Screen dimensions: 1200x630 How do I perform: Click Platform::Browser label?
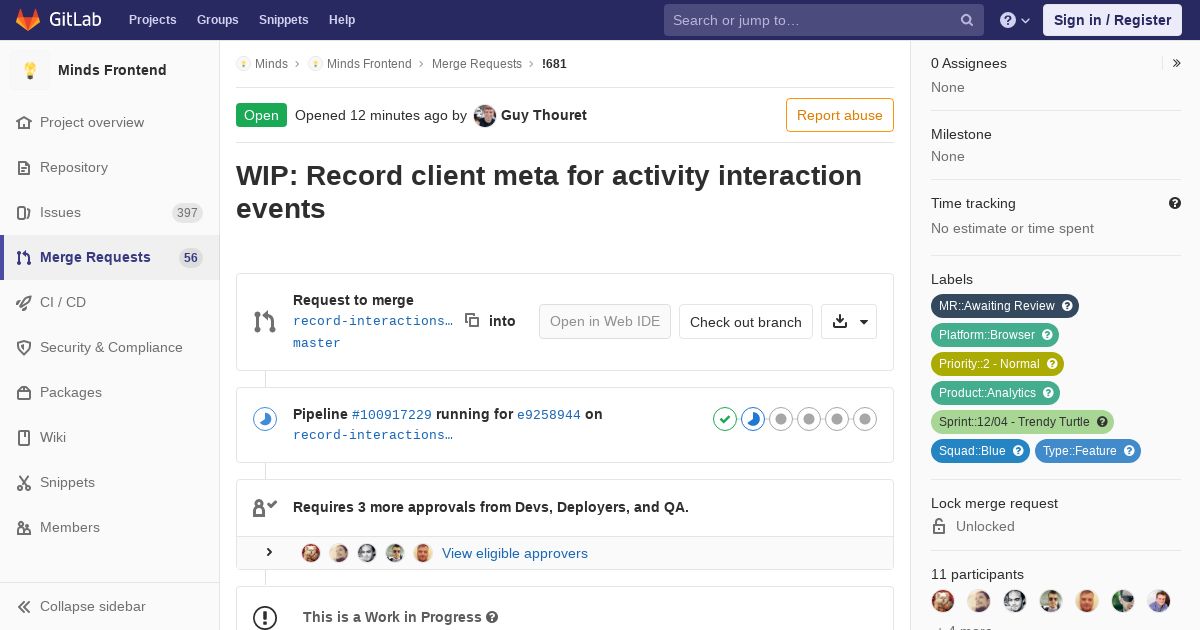(995, 335)
